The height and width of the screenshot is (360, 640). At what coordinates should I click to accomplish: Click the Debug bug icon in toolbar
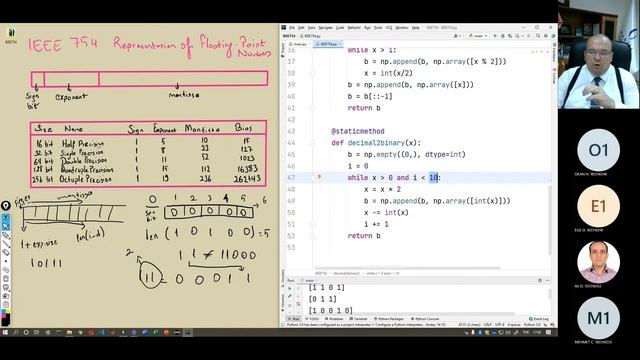point(502,36)
